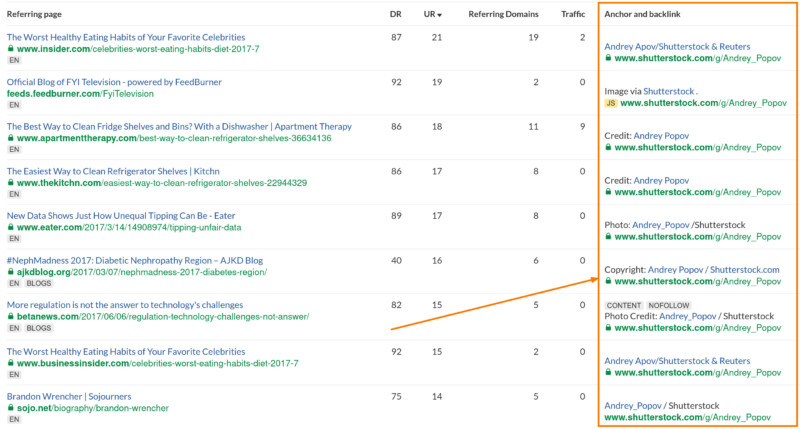Screen dimensions: 800x429
Task: Open the insider.com Worst Healthy Eating Habits title
Action: [126, 37]
